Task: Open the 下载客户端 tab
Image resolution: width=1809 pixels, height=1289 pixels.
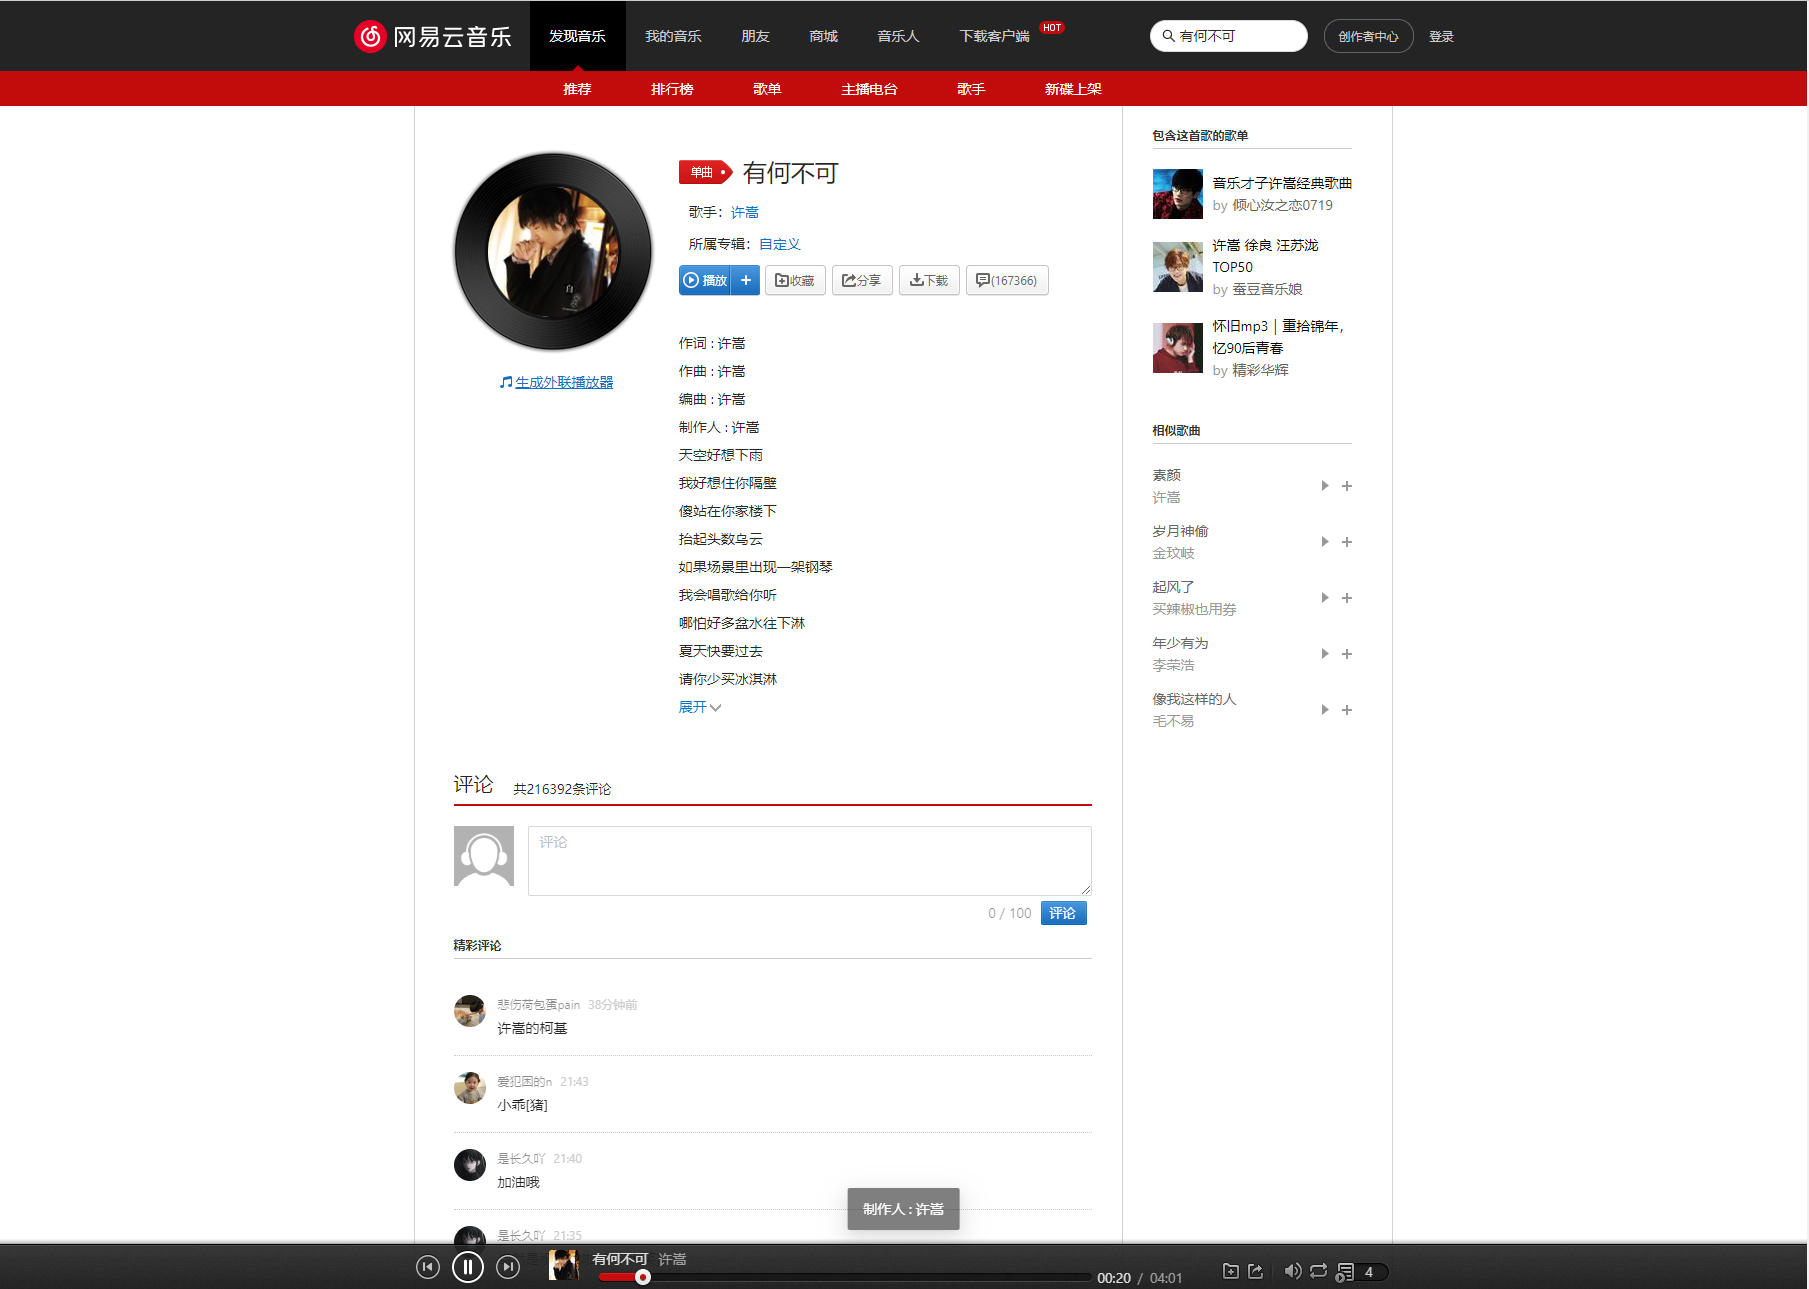Action: pyautogui.click(x=994, y=36)
